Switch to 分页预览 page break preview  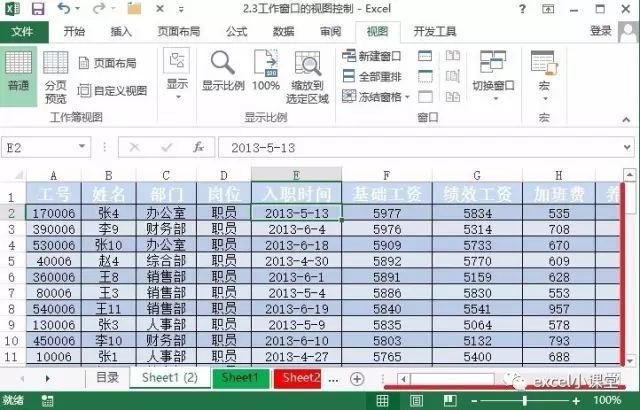coord(56,78)
